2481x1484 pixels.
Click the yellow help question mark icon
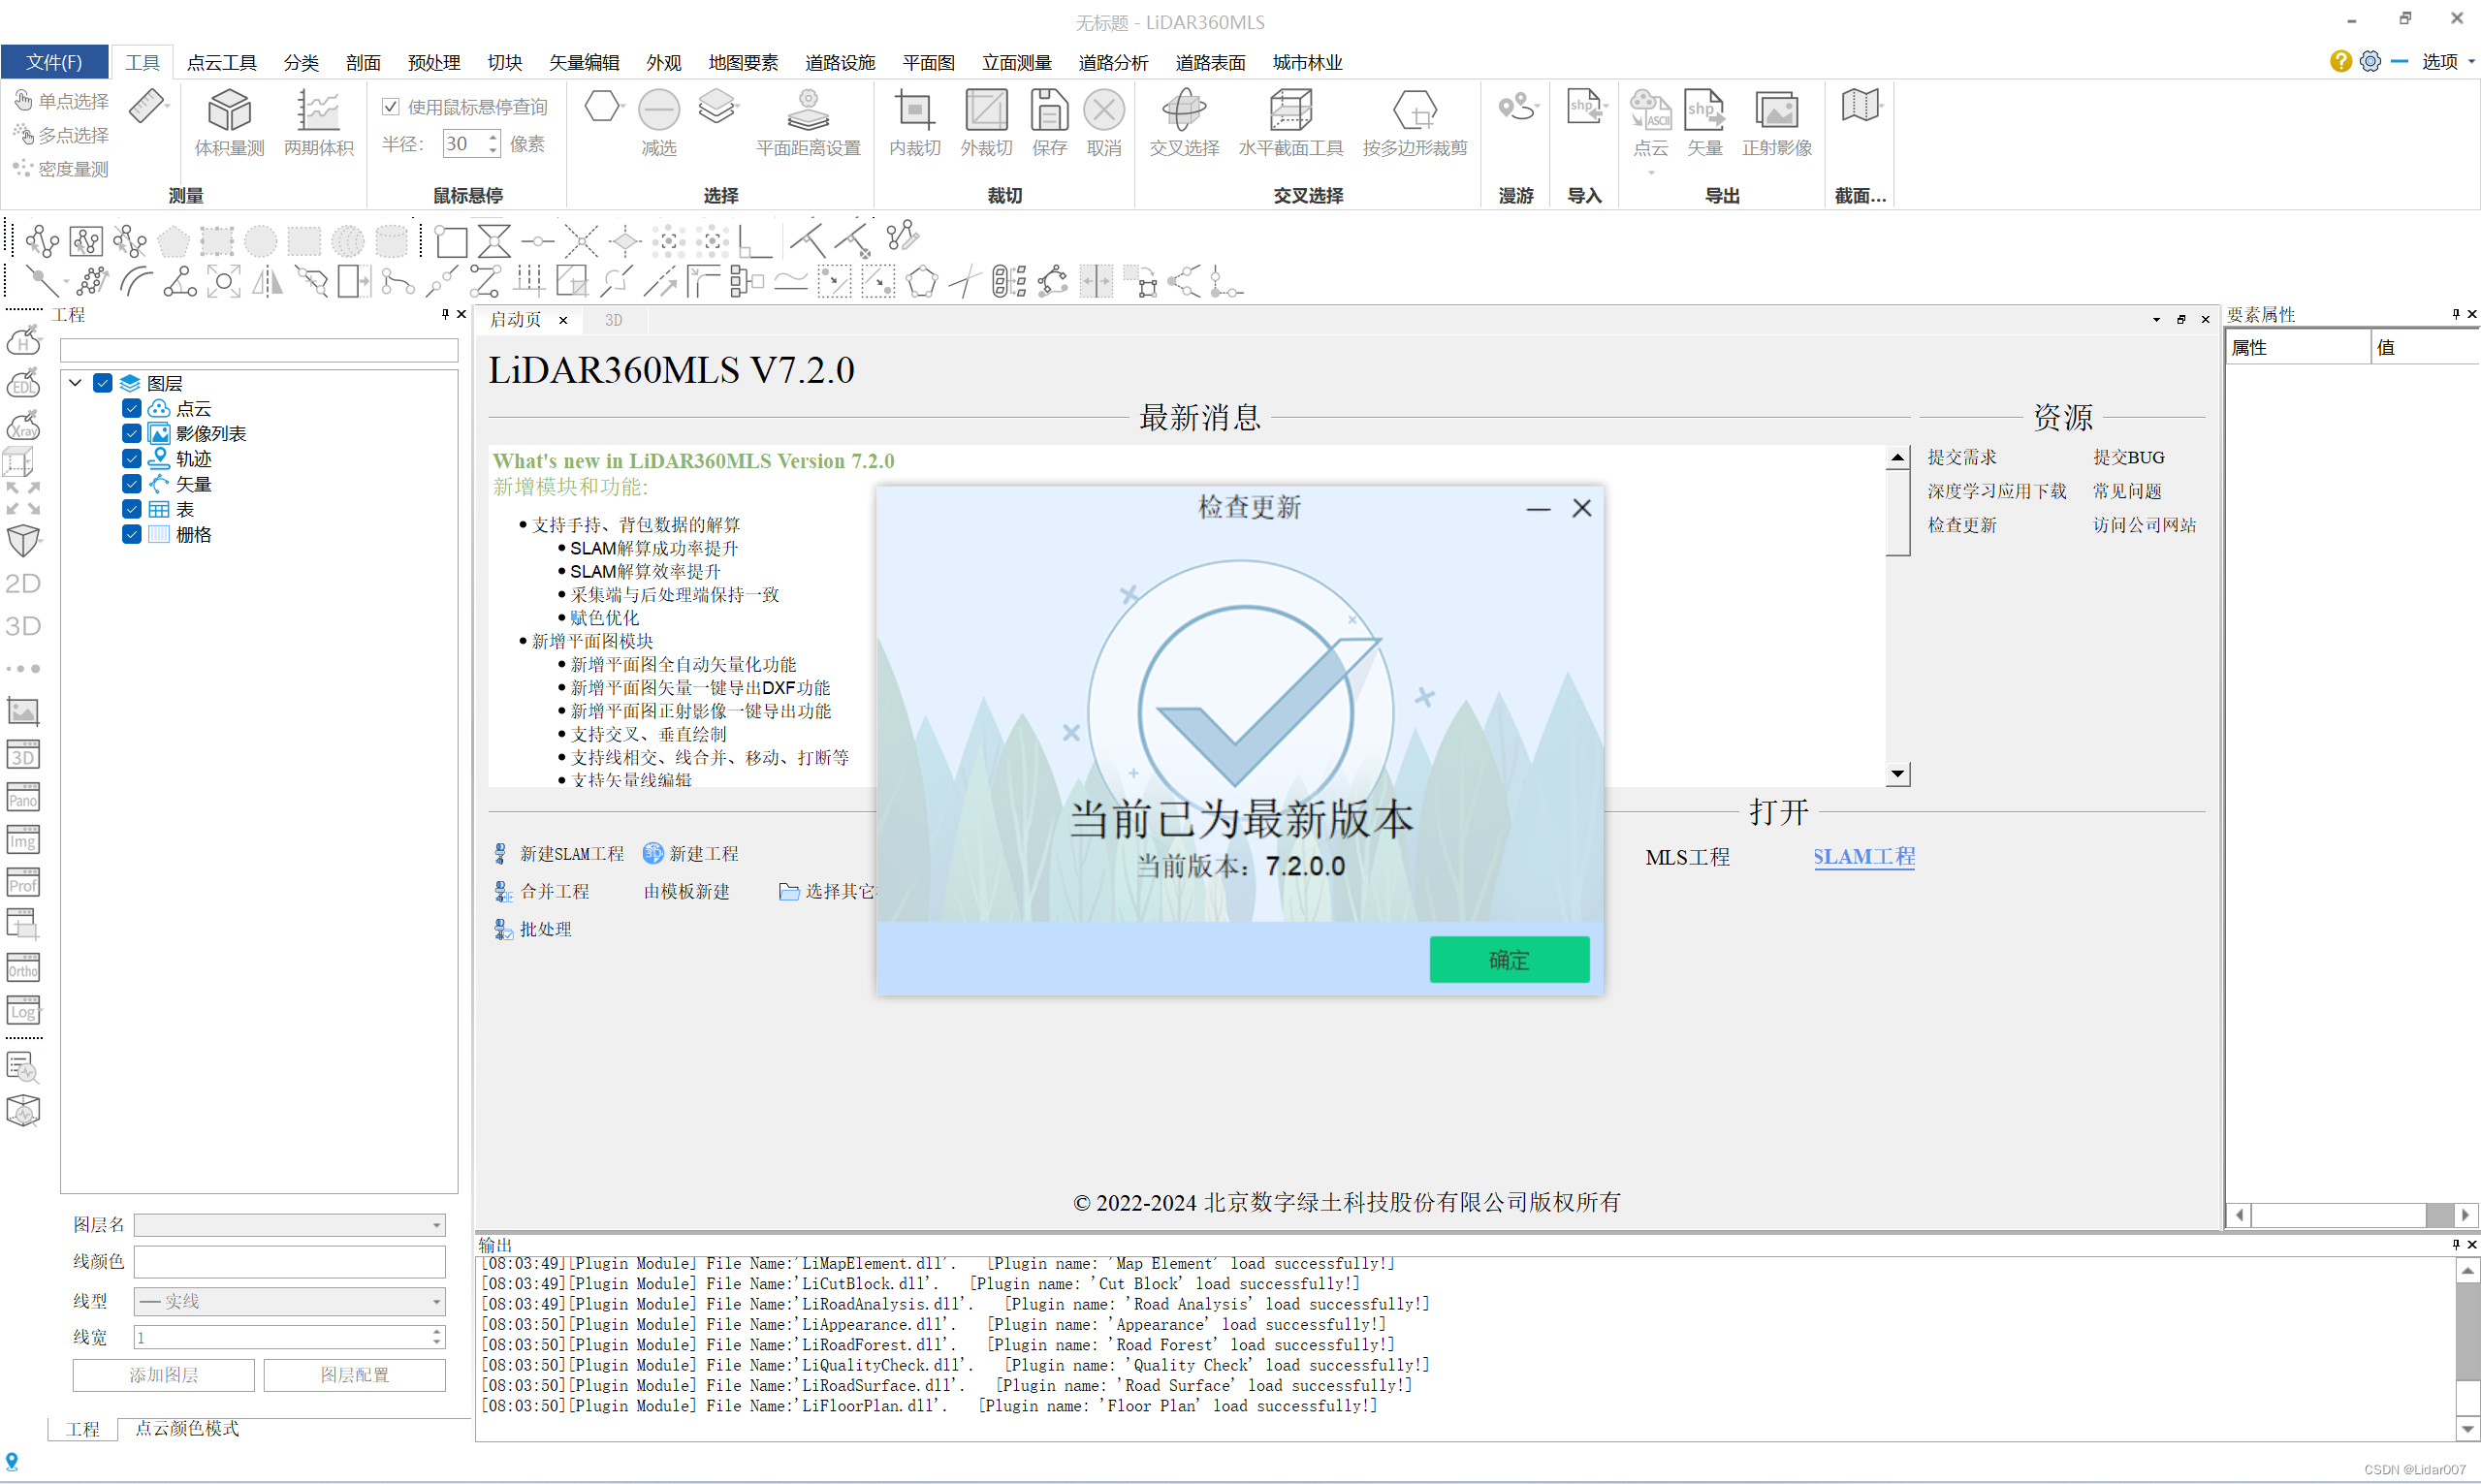tap(2340, 62)
